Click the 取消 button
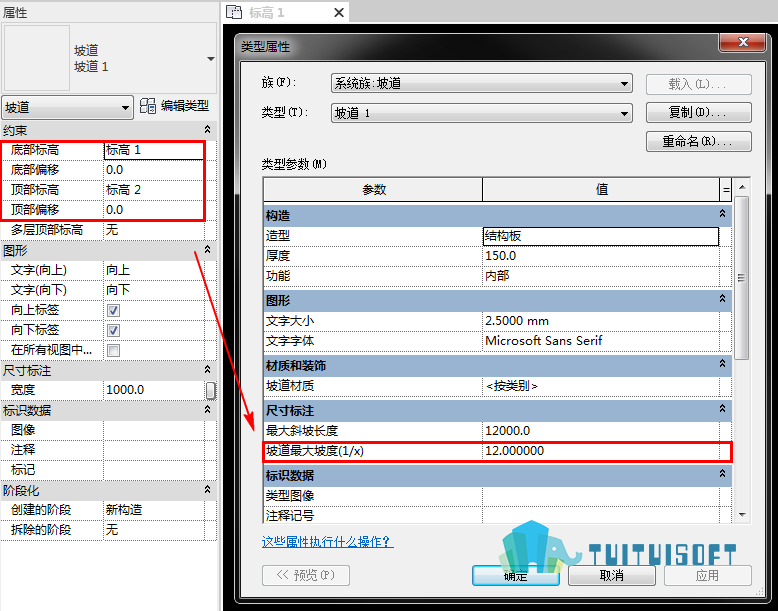 click(612, 576)
